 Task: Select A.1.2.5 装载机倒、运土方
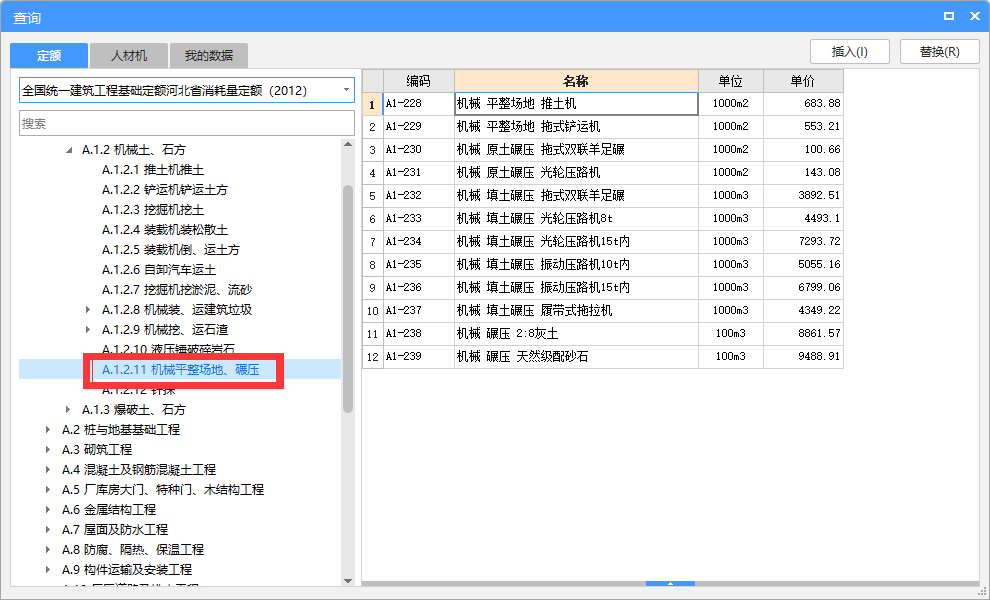(170, 249)
